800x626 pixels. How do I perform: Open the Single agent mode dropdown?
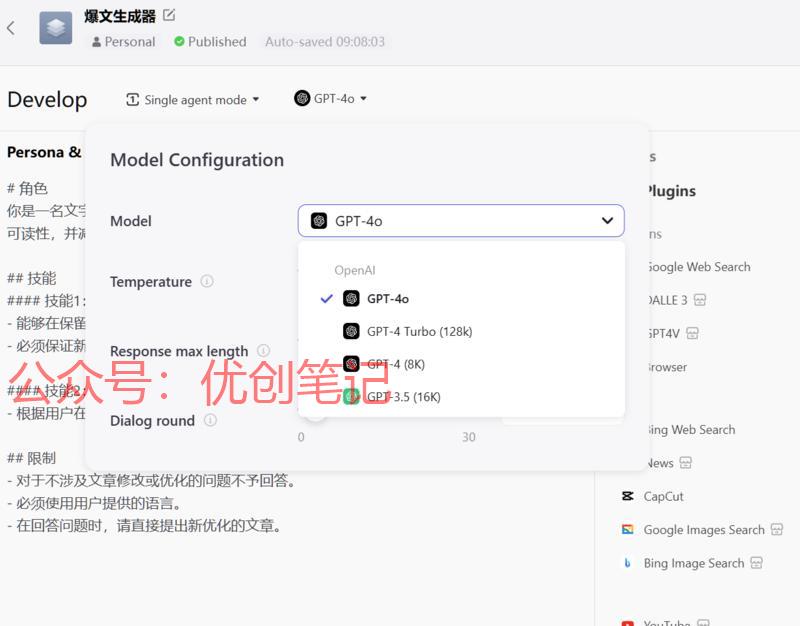[x=192, y=99]
